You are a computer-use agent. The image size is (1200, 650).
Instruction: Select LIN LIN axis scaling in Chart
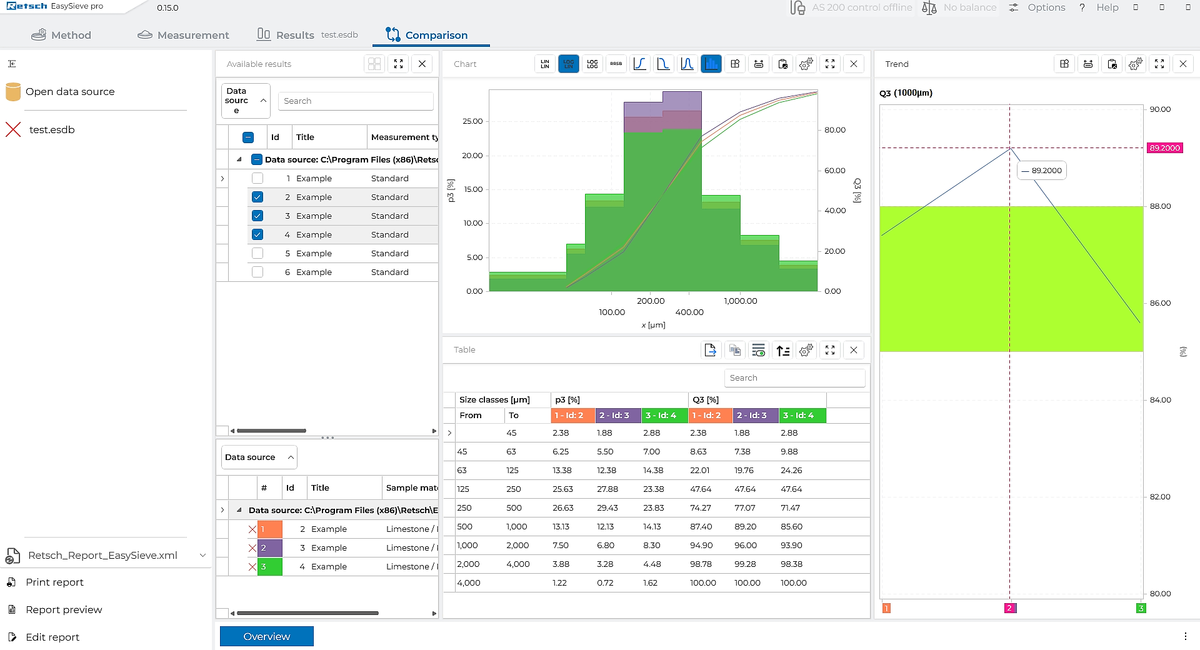click(x=545, y=64)
